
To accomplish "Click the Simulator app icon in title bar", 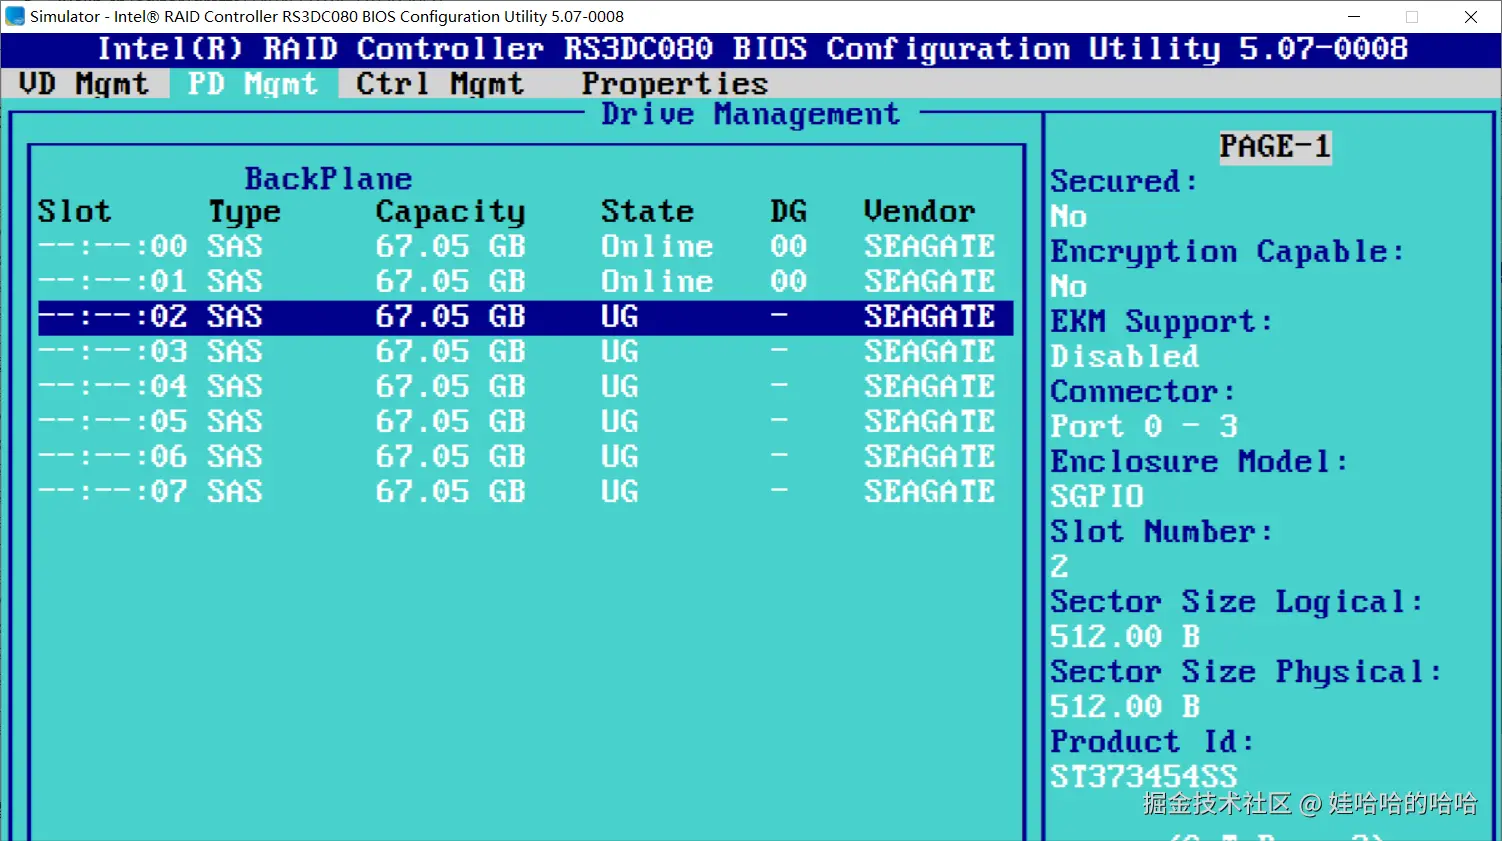I will pyautogui.click(x=15, y=16).
